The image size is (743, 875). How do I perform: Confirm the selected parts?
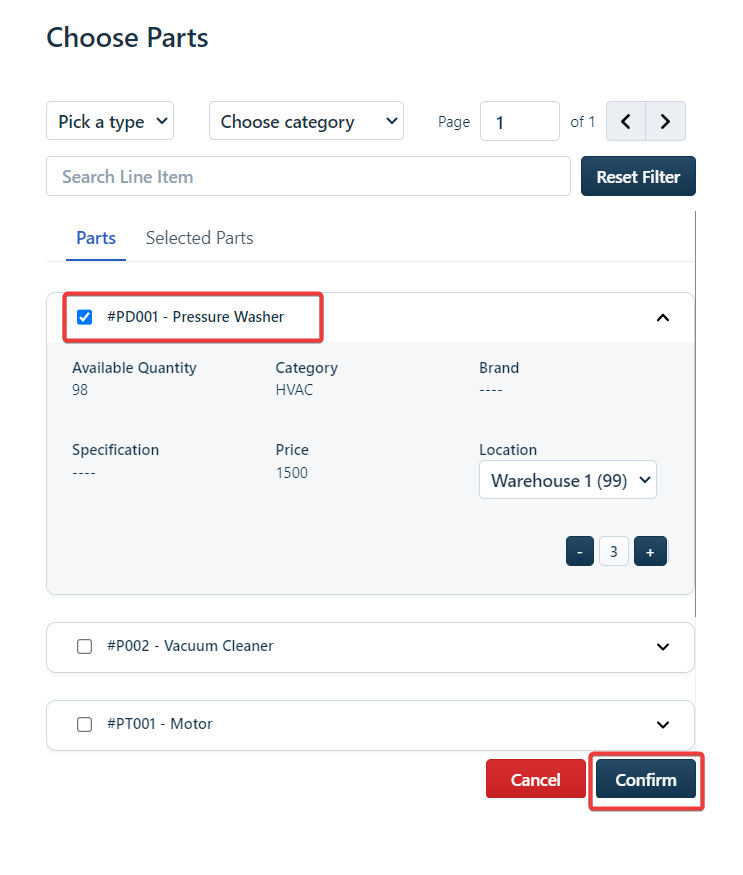coord(645,780)
